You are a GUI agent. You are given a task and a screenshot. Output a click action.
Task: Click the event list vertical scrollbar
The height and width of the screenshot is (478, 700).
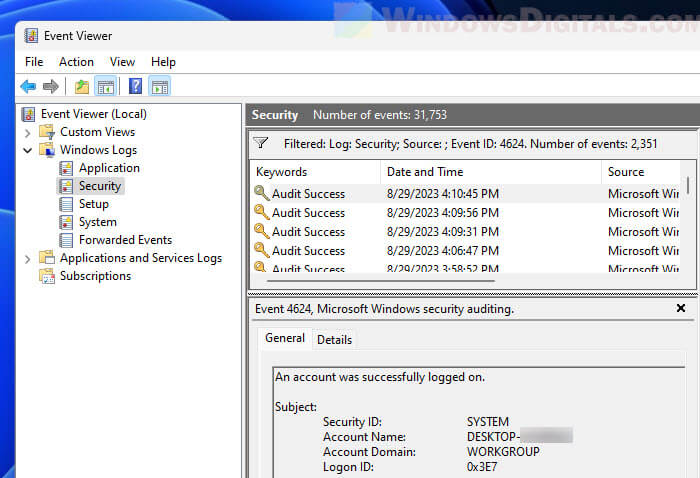click(x=688, y=185)
